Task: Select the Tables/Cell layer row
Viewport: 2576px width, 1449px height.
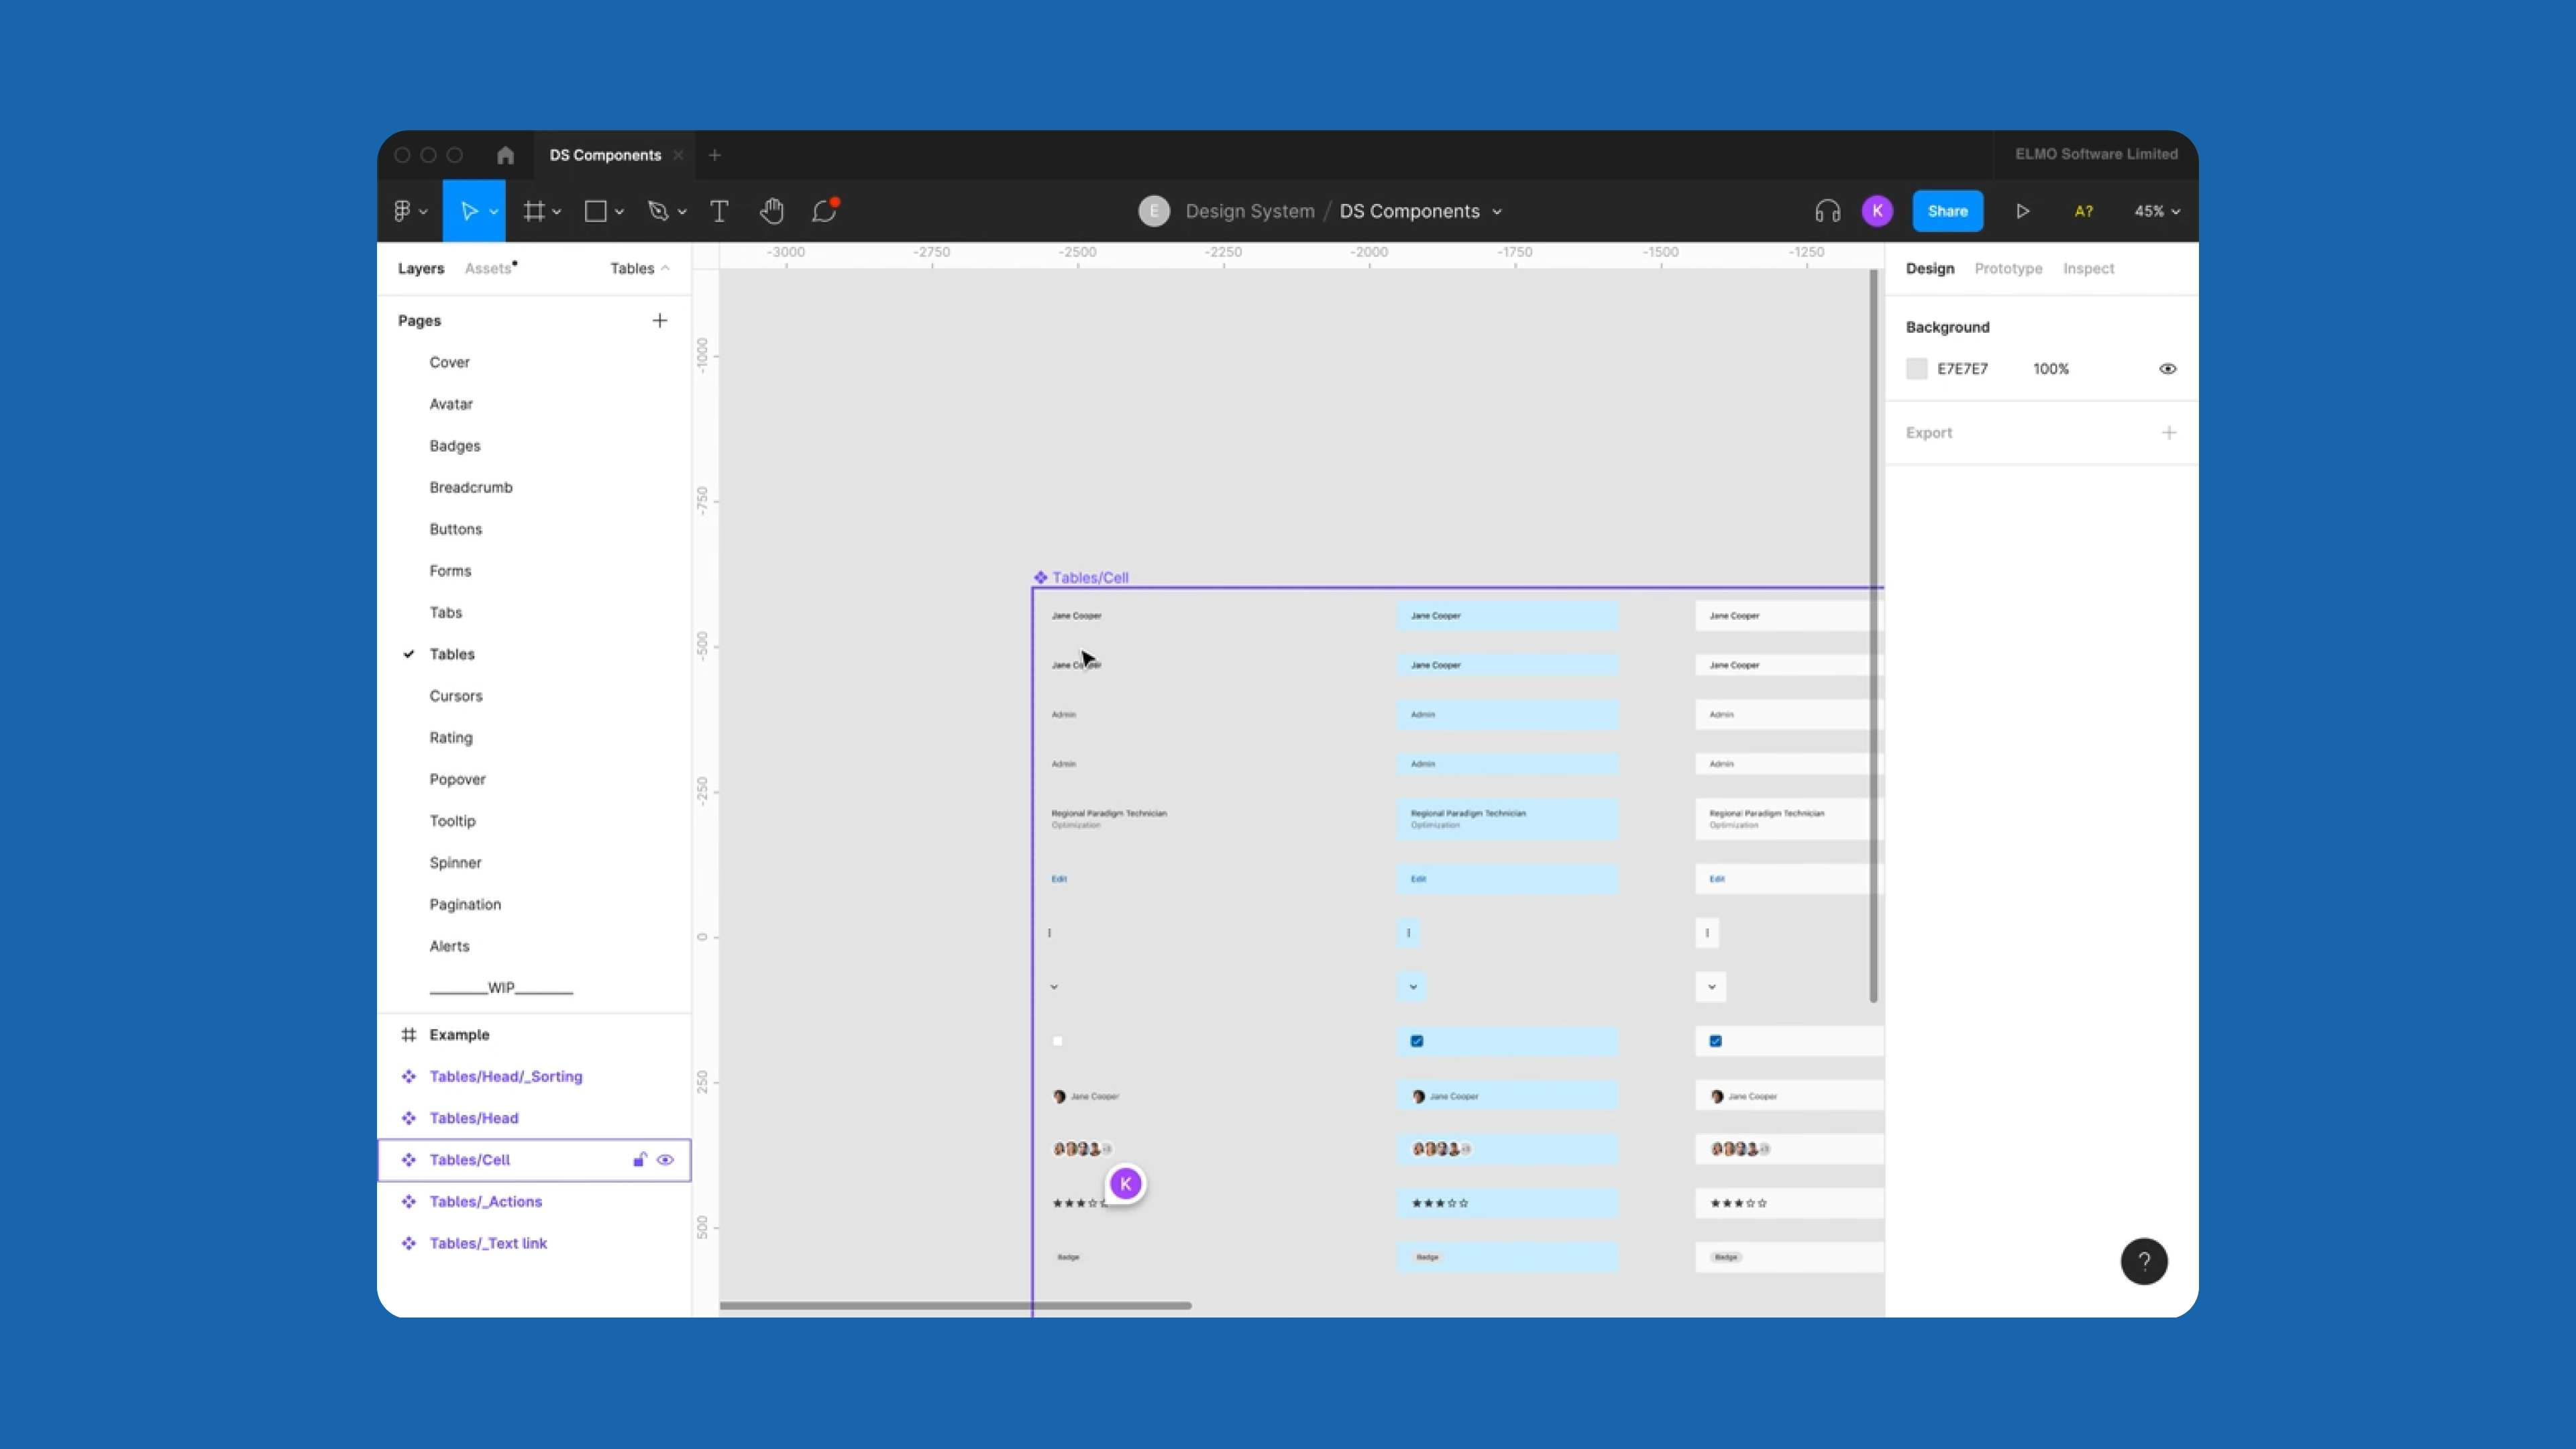Action: pos(534,1160)
